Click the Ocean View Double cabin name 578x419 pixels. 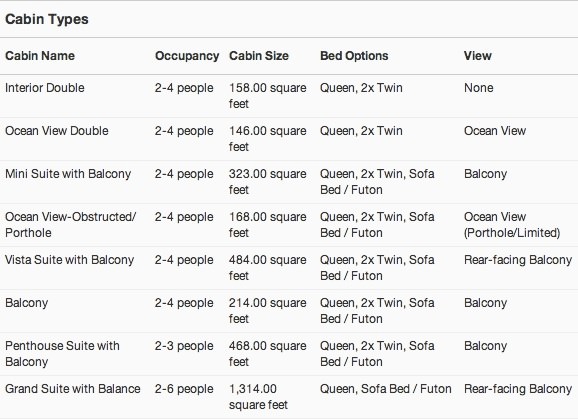point(57,131)
